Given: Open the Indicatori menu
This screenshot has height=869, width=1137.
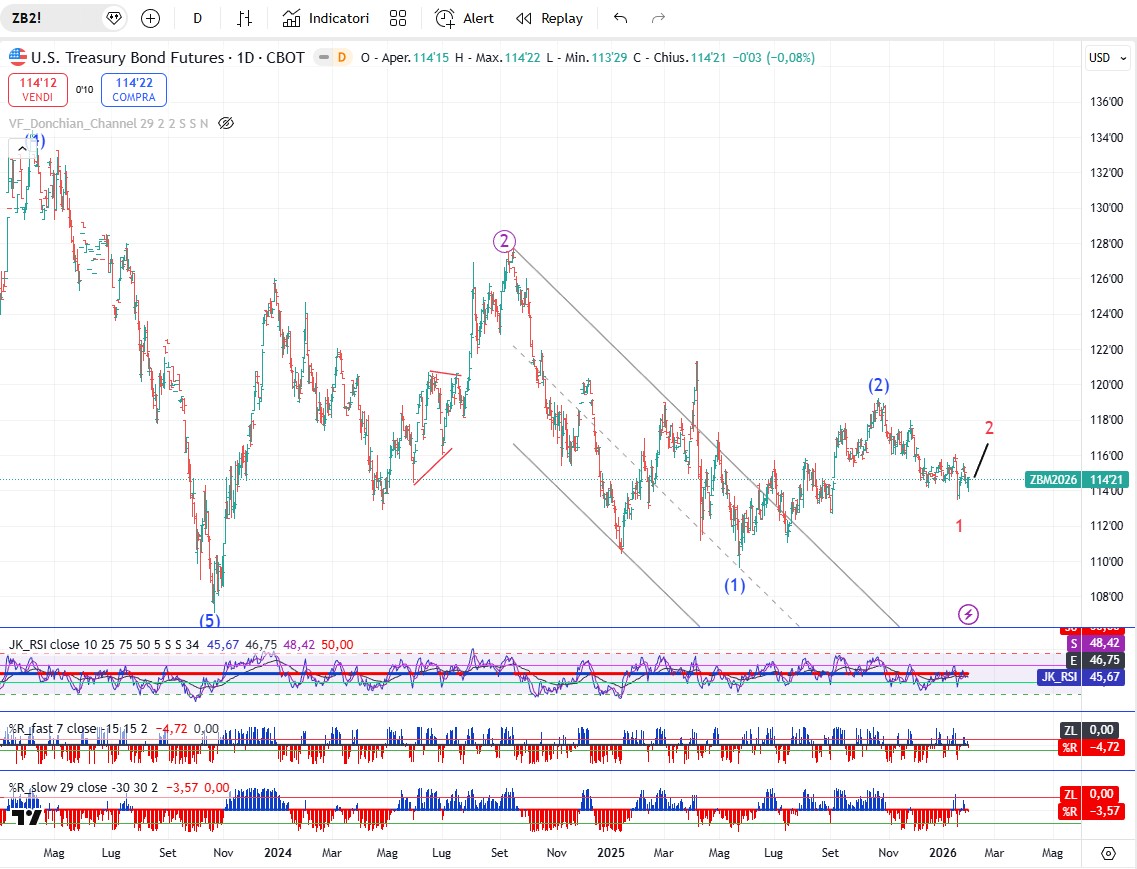Looking at the screenshot, I should 325,18.
